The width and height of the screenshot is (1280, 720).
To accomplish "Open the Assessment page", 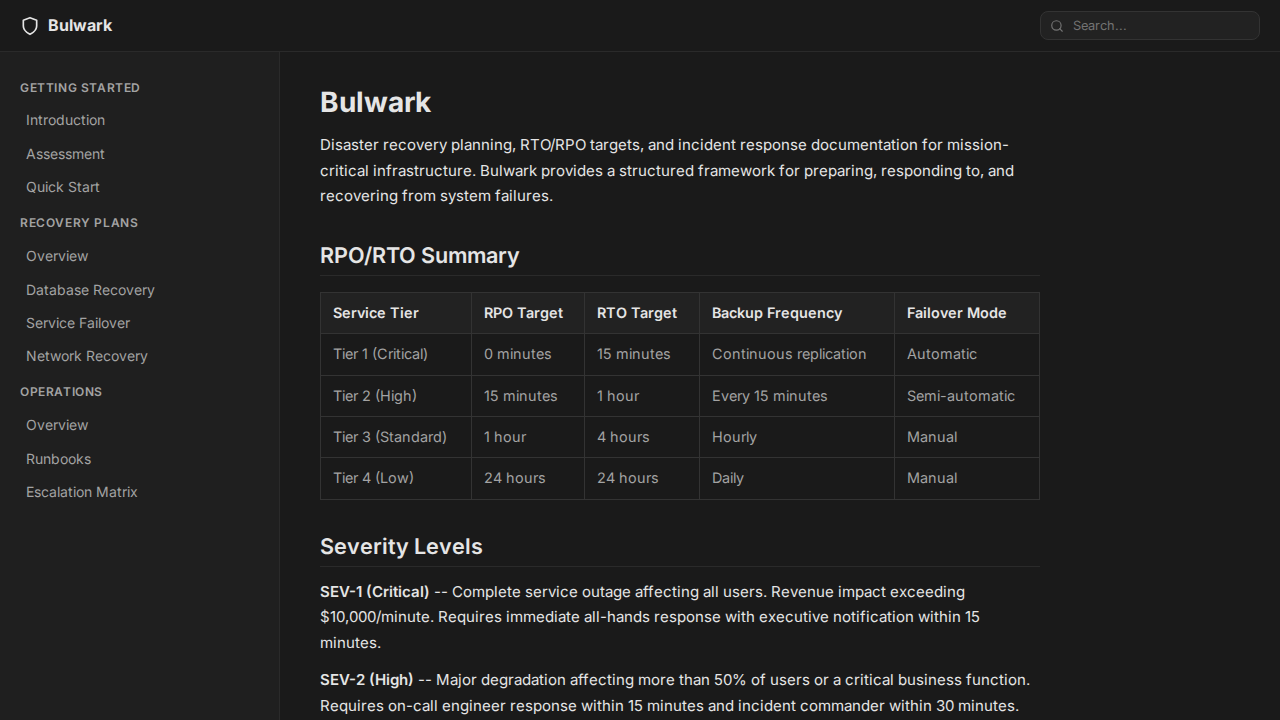I will (65, 154).
